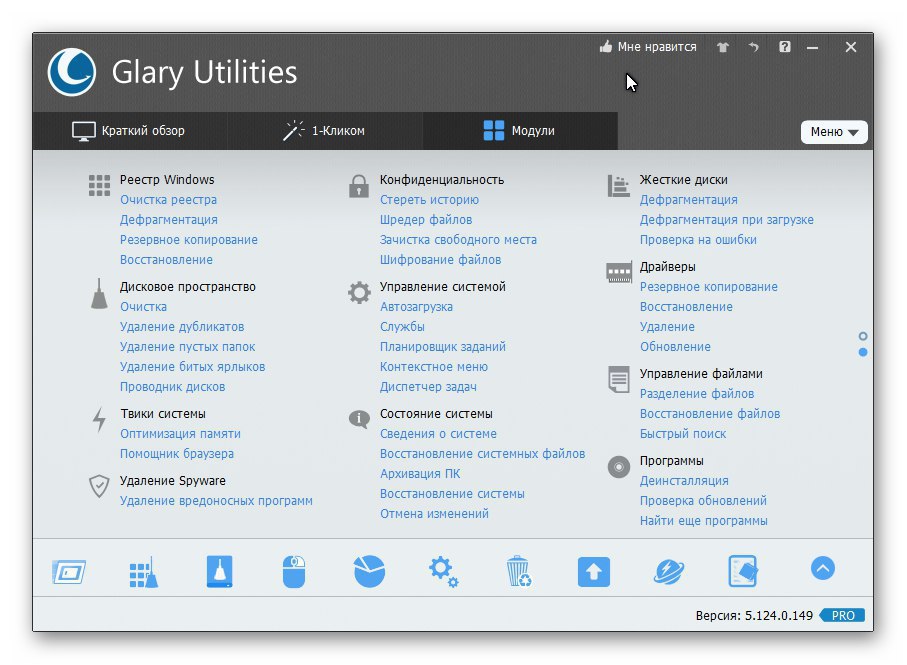Open 'Проводник дисков' link
This screenshot has height=665, width=907.
172,387
